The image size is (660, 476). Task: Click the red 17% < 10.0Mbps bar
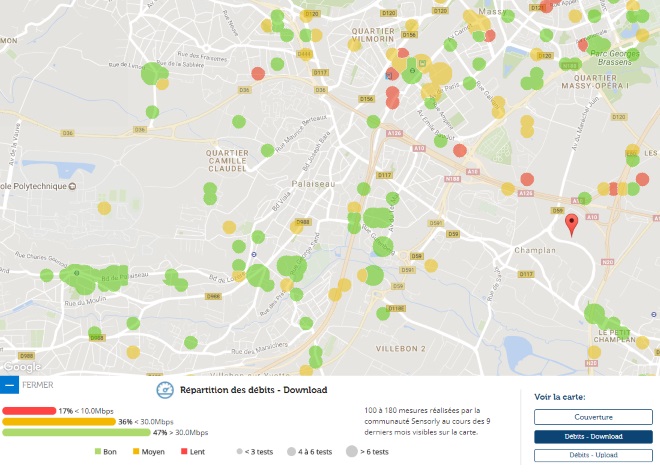(x=29, y=411)
